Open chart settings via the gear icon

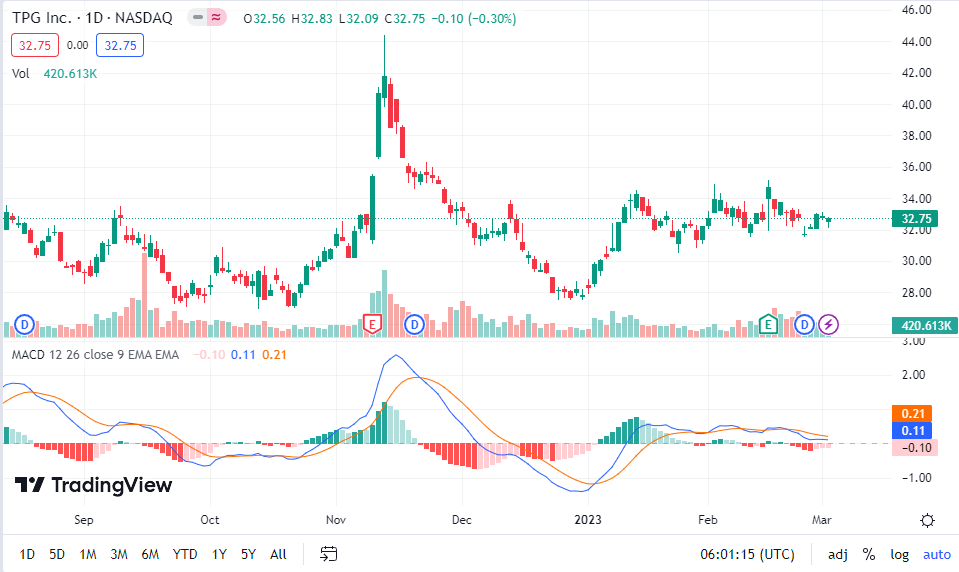pos(927,520)
